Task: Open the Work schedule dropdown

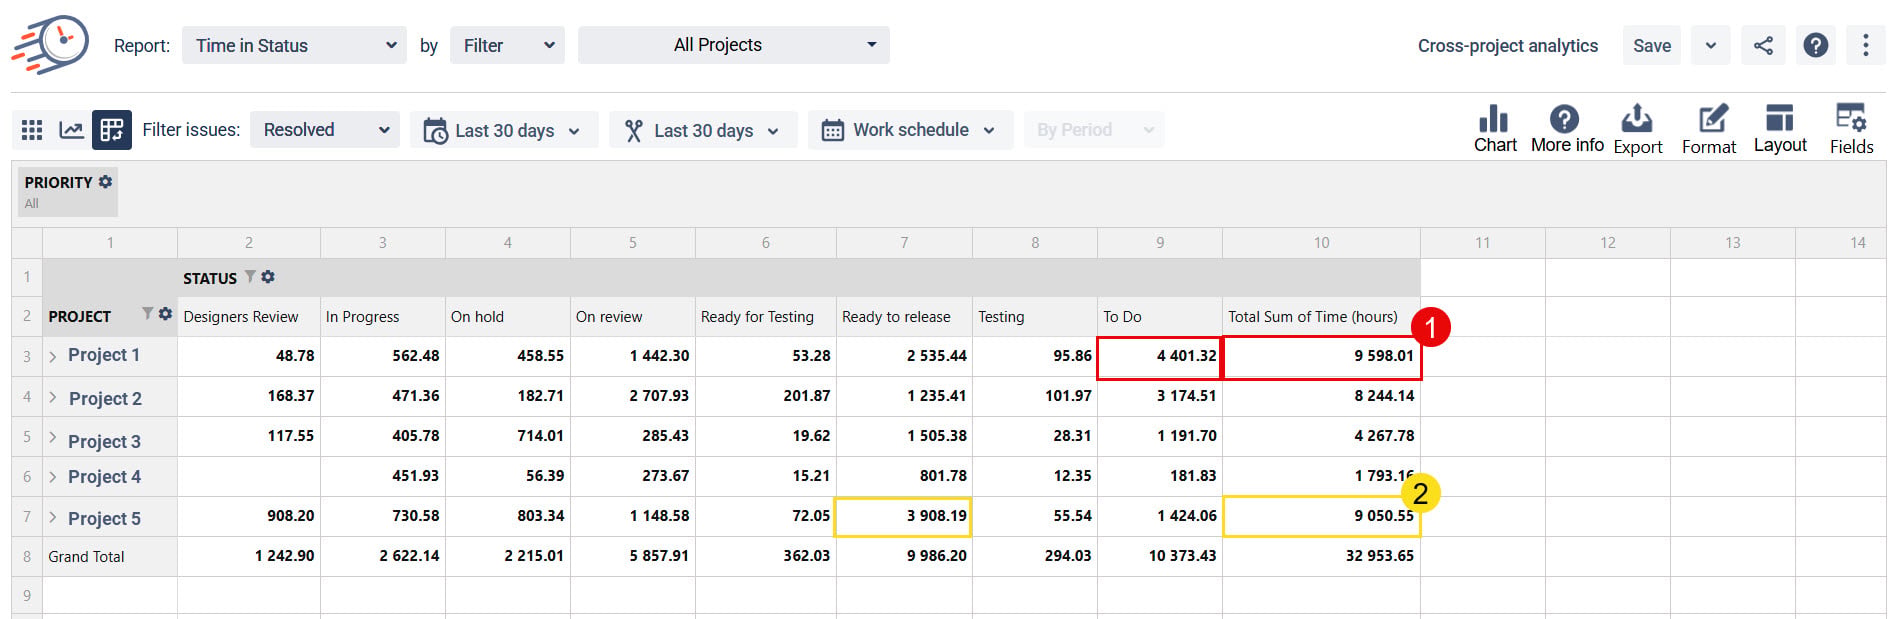Action: [910, 130]
